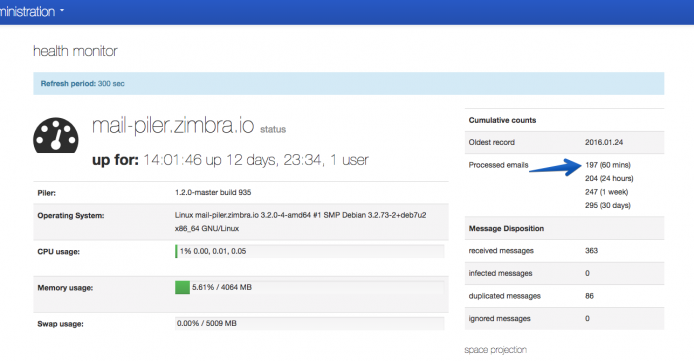This screenshot has width=694, height=361.
Task: Select the '247 (1 week)' count
Action: 606,192
